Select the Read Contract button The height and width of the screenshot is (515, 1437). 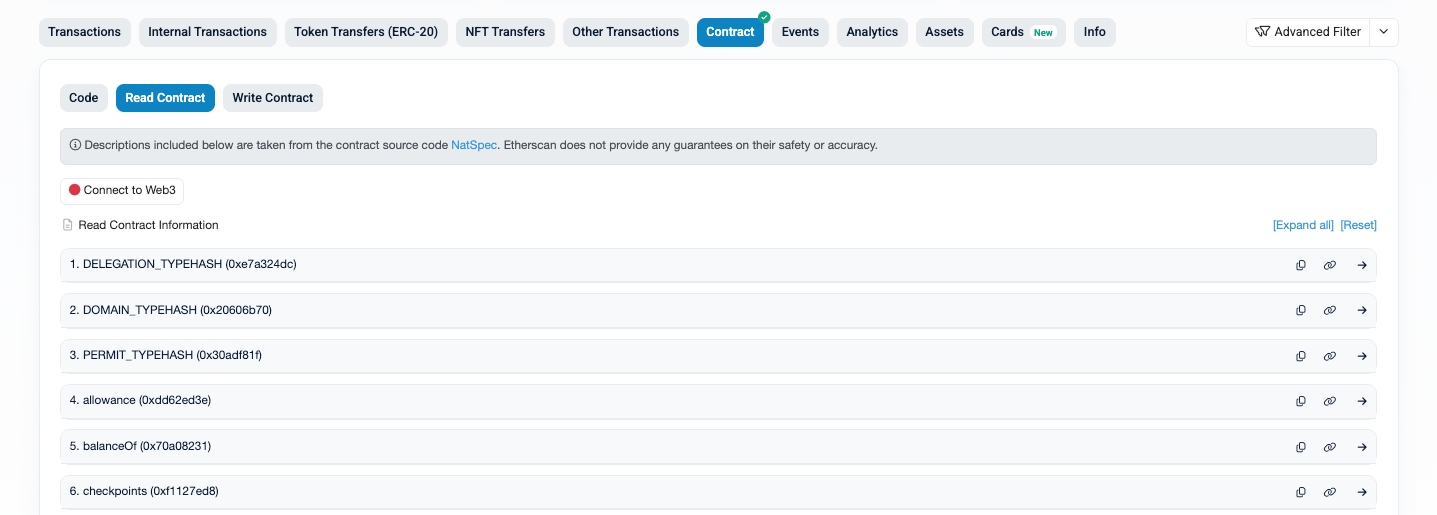[x=165, y=98]
